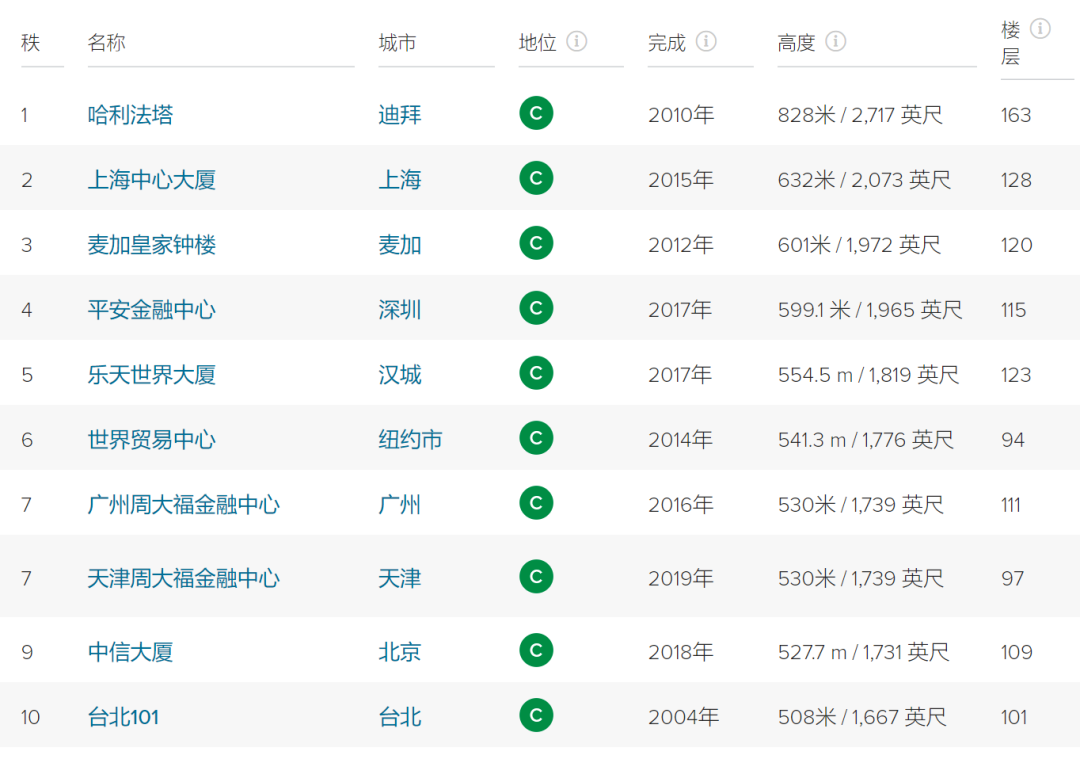The image size is (1080, 759).
Task: Click info icon next to 地位 header
Action: [x=577, y=41]
